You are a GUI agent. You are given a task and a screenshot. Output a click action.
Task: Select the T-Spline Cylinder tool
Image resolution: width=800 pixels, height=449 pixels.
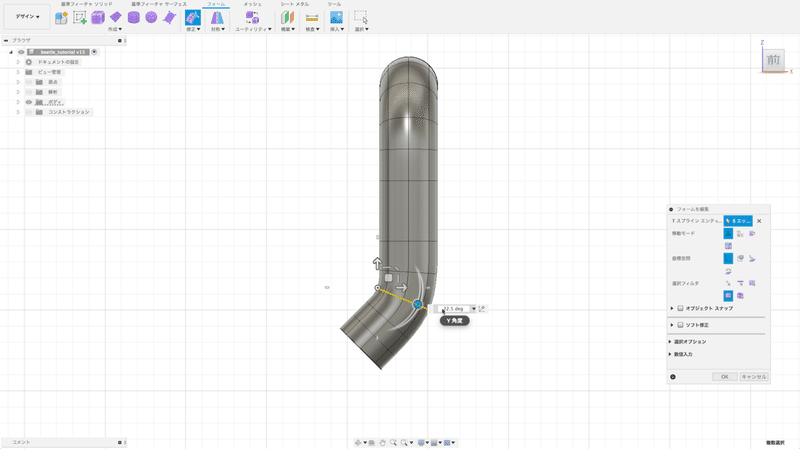pyautogui.click(x=134, y=18)
